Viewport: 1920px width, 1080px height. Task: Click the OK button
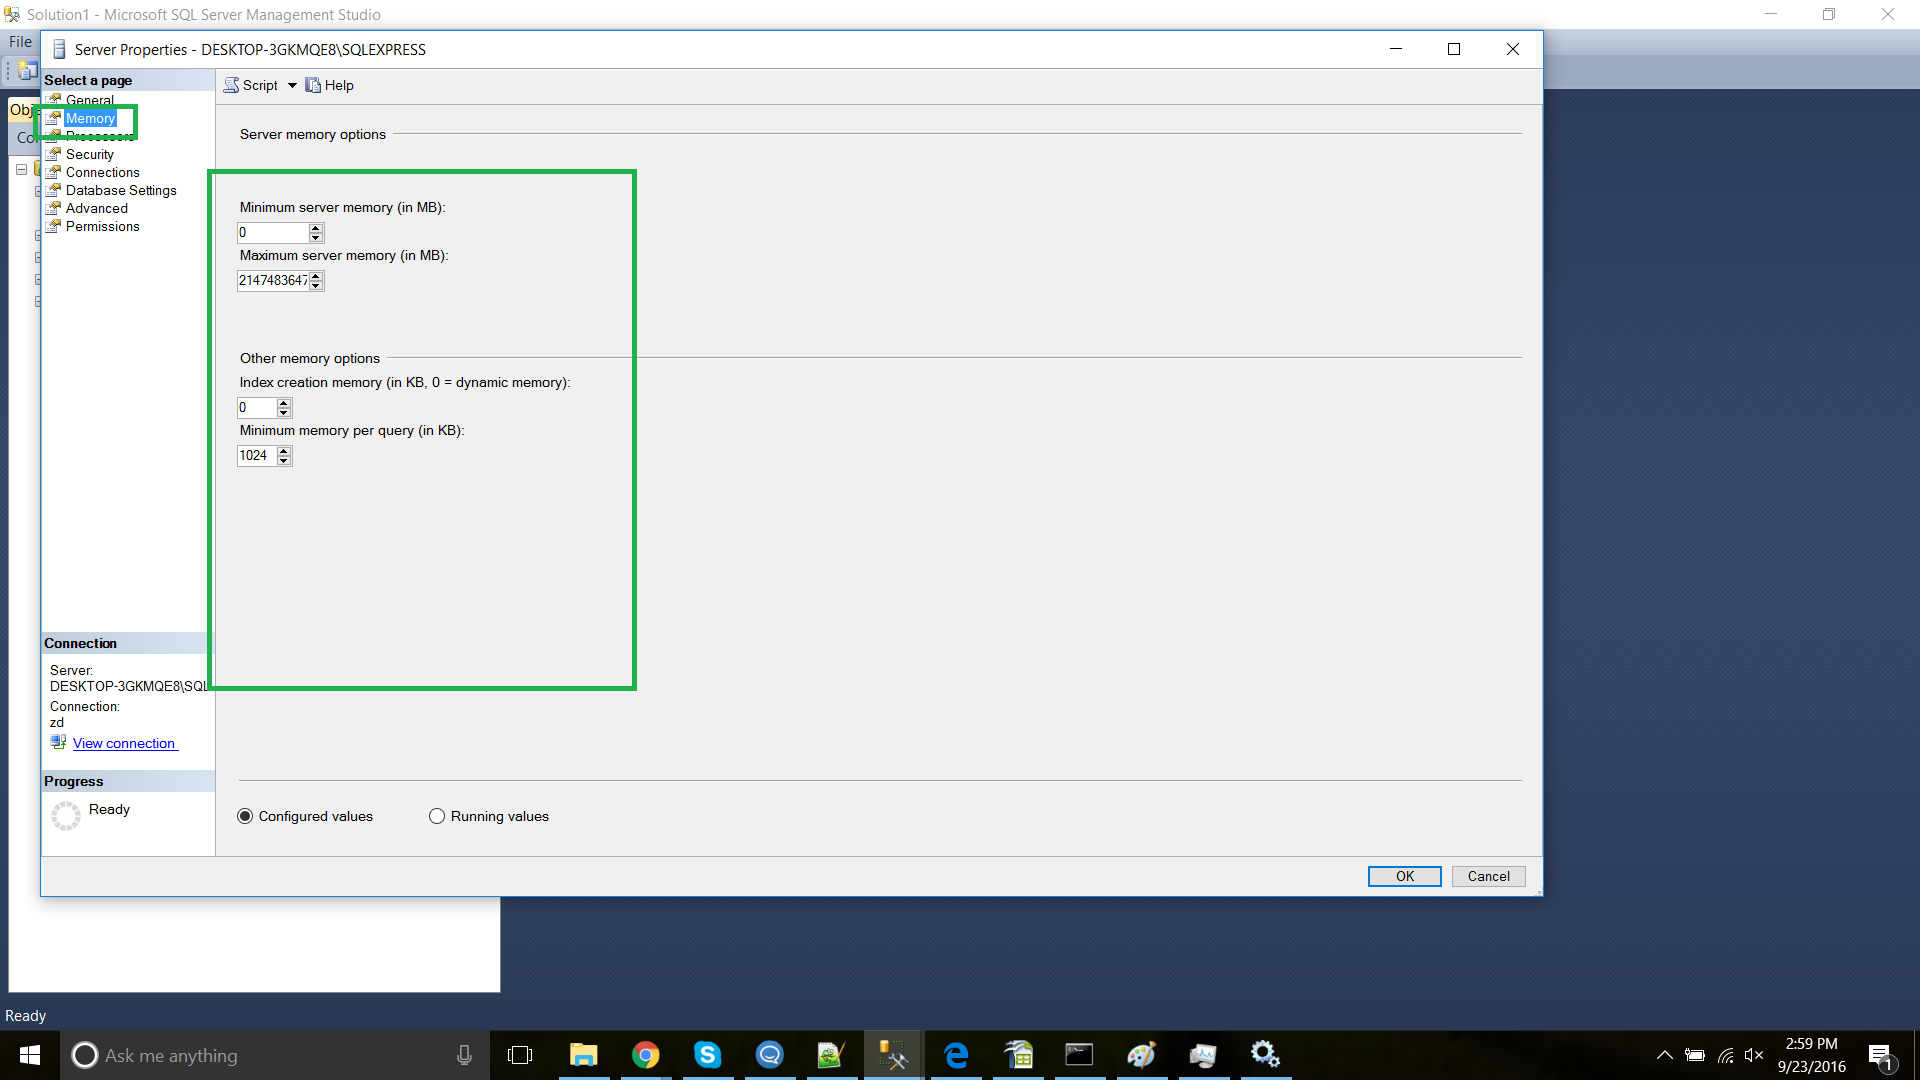[x=1404, y=876]
